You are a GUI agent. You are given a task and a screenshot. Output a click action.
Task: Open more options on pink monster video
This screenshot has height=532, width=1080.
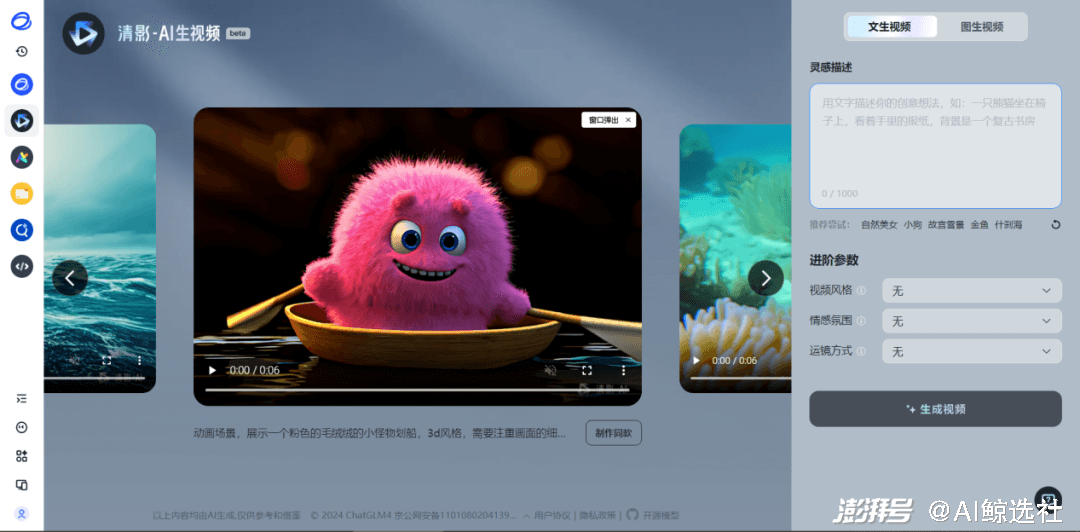point(623,370)
